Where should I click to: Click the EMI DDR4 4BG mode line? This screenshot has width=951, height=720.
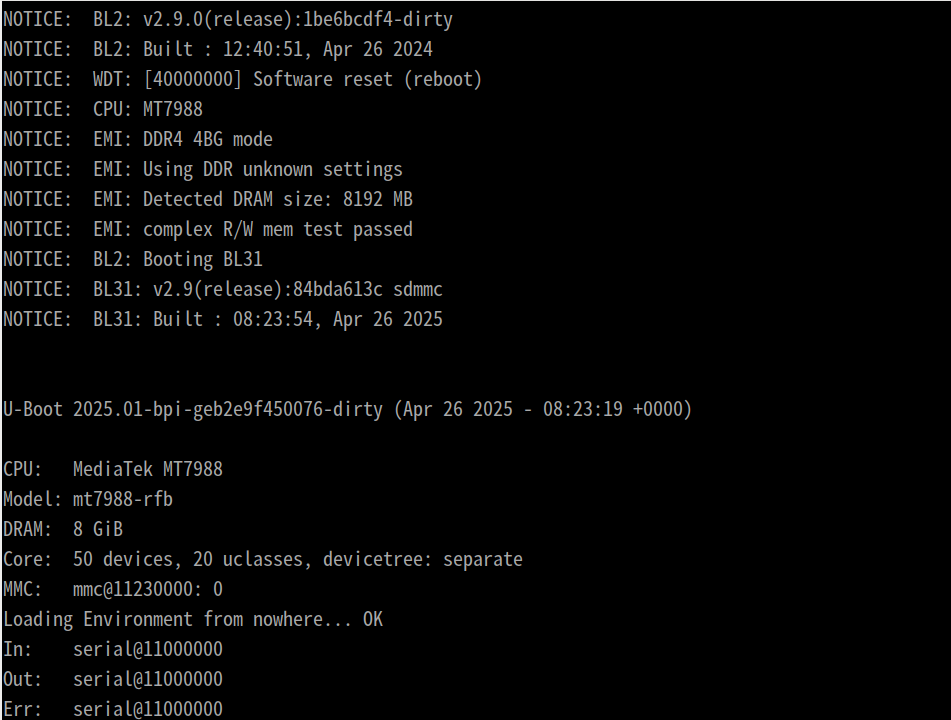138,140
